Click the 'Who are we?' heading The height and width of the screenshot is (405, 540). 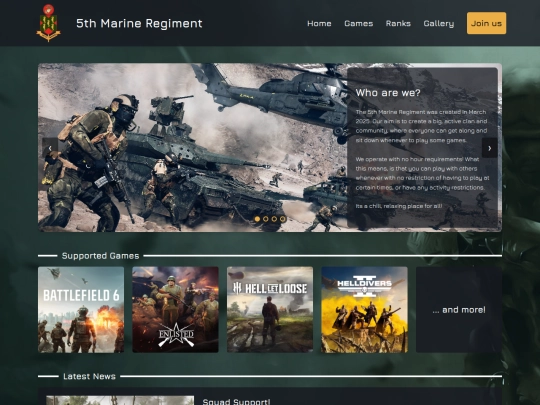pyautogui.click(x=388, y=93)
